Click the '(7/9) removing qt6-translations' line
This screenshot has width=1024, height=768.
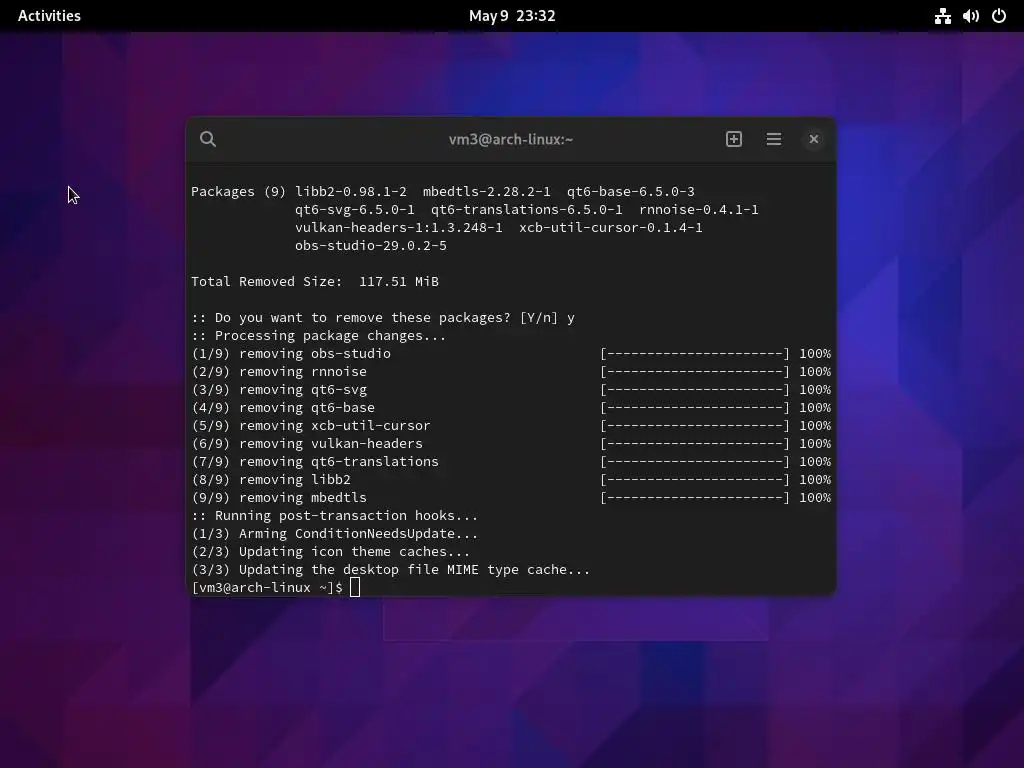(315, 462)
